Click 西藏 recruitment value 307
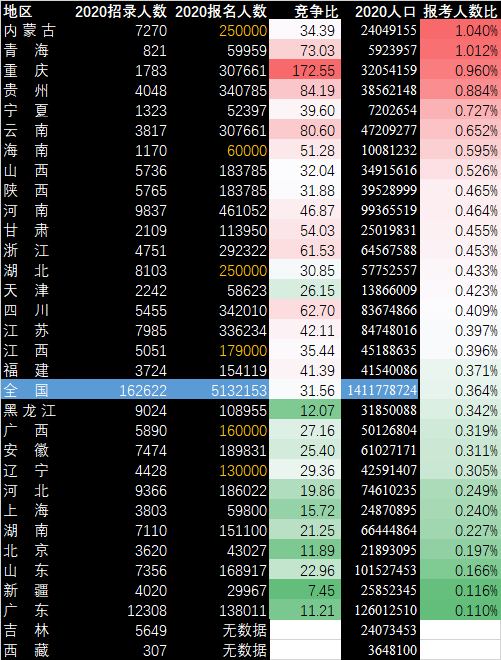The width and height of the screenshot is (501, 660). click(155, 651)
